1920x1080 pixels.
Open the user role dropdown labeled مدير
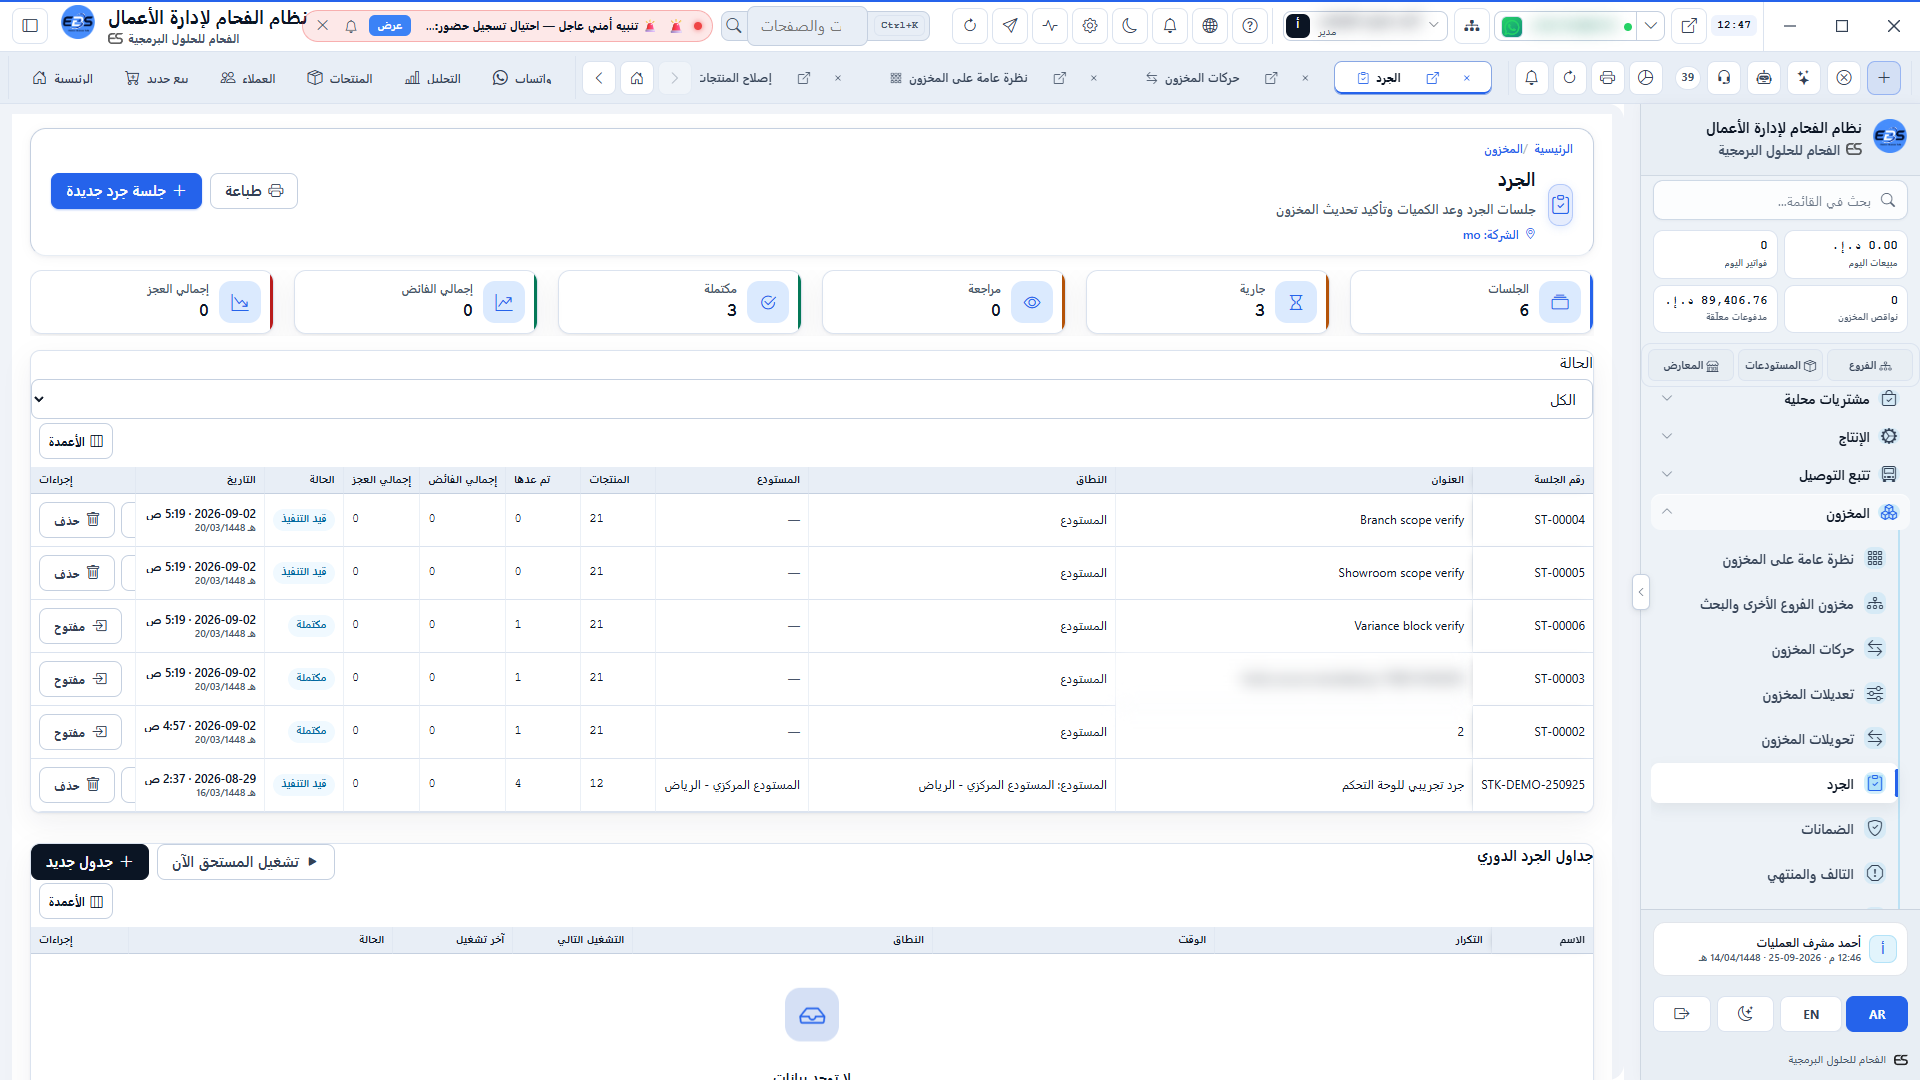(x=1365, y=26)
